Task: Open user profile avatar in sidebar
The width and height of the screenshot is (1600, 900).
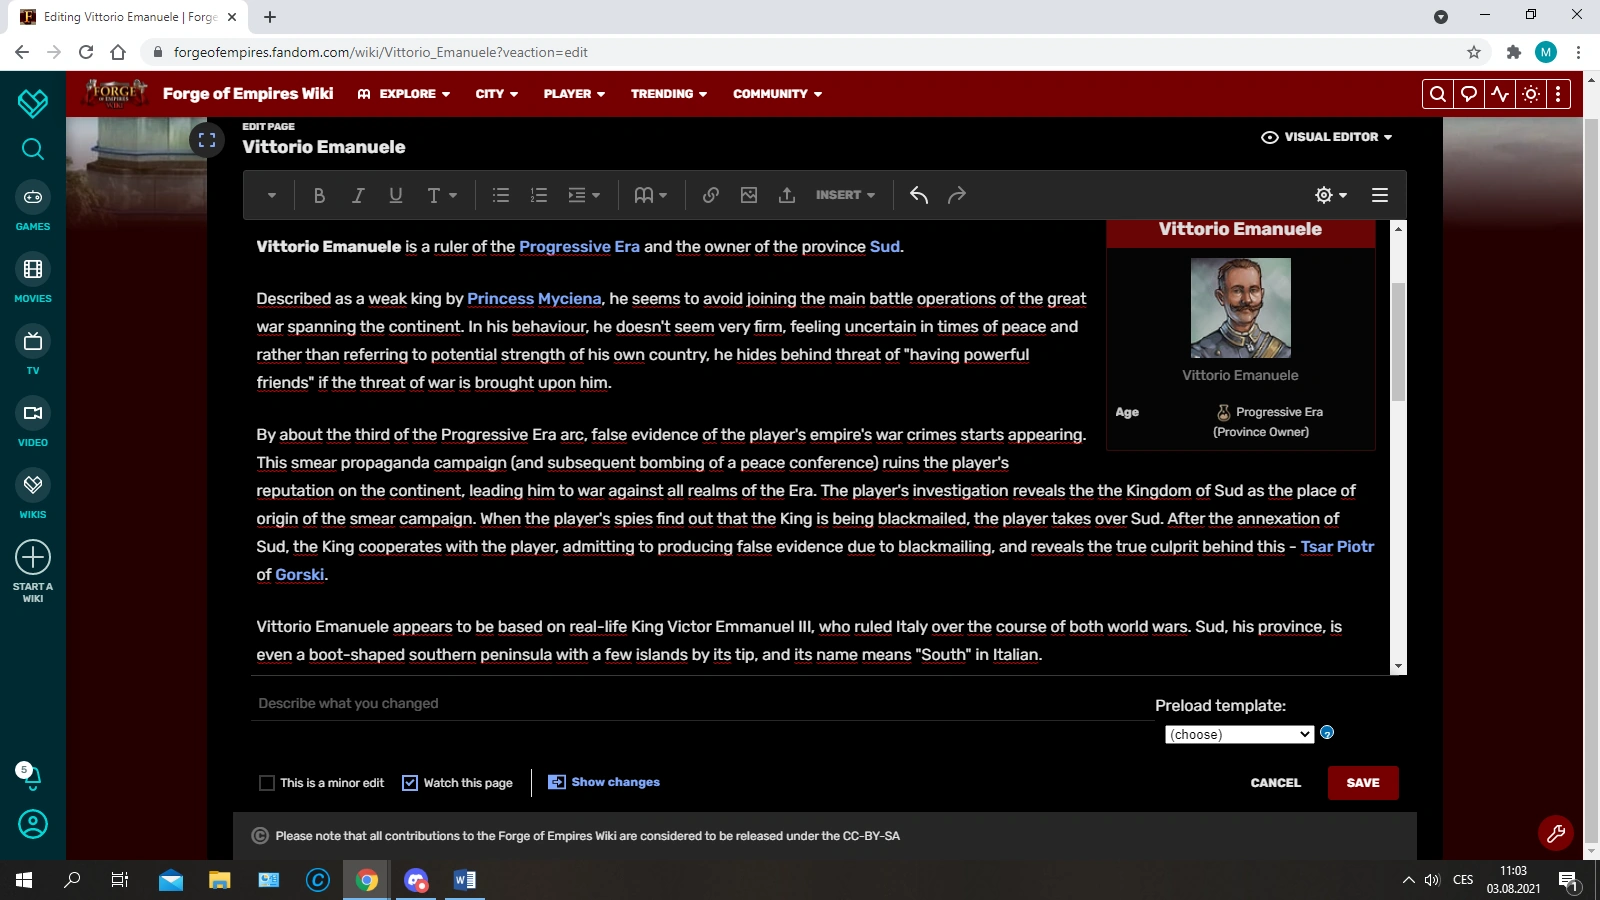Action: pos(33,824)
